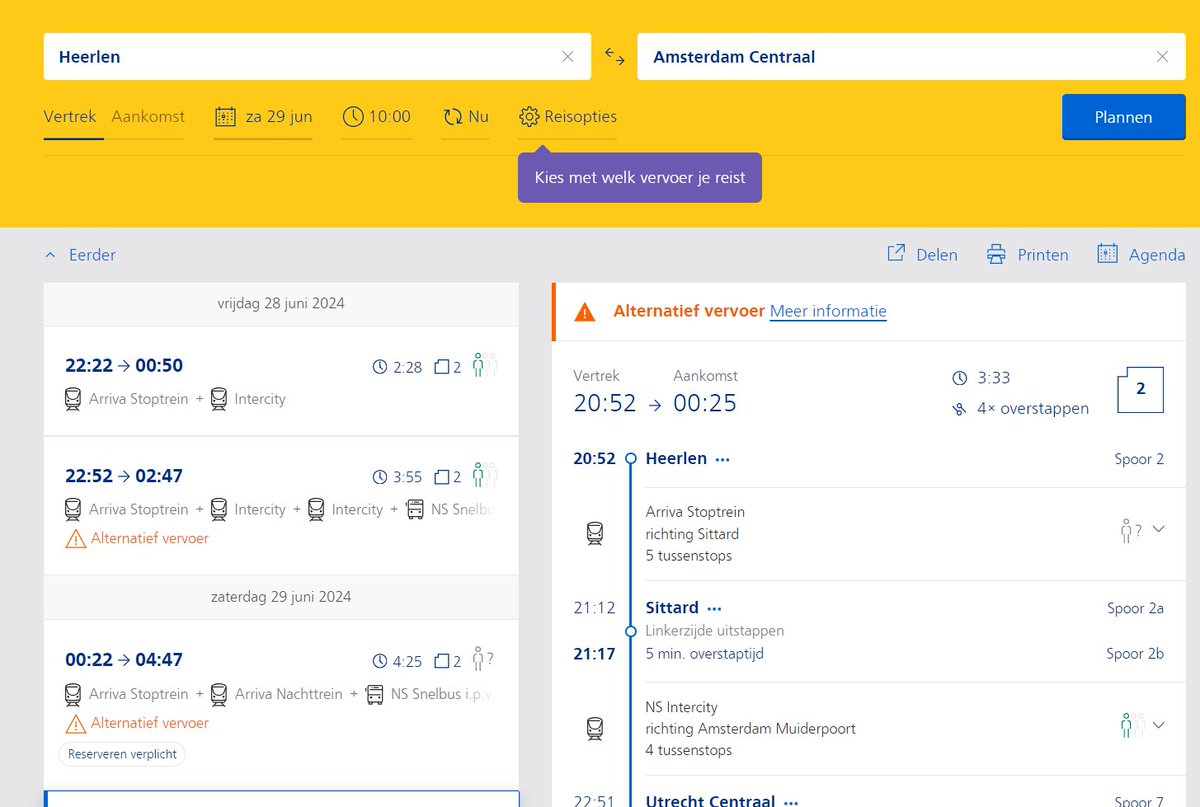Screen dimensions: 1200x807
Task: Click the 'Spoor 2' platform label at Heerlen
Action: 1139,459
